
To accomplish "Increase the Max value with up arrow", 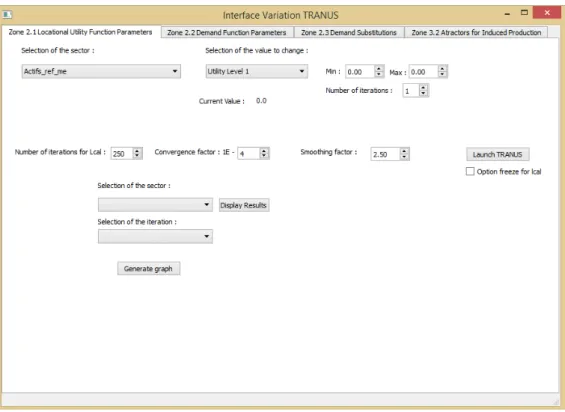I will (443, 68).
